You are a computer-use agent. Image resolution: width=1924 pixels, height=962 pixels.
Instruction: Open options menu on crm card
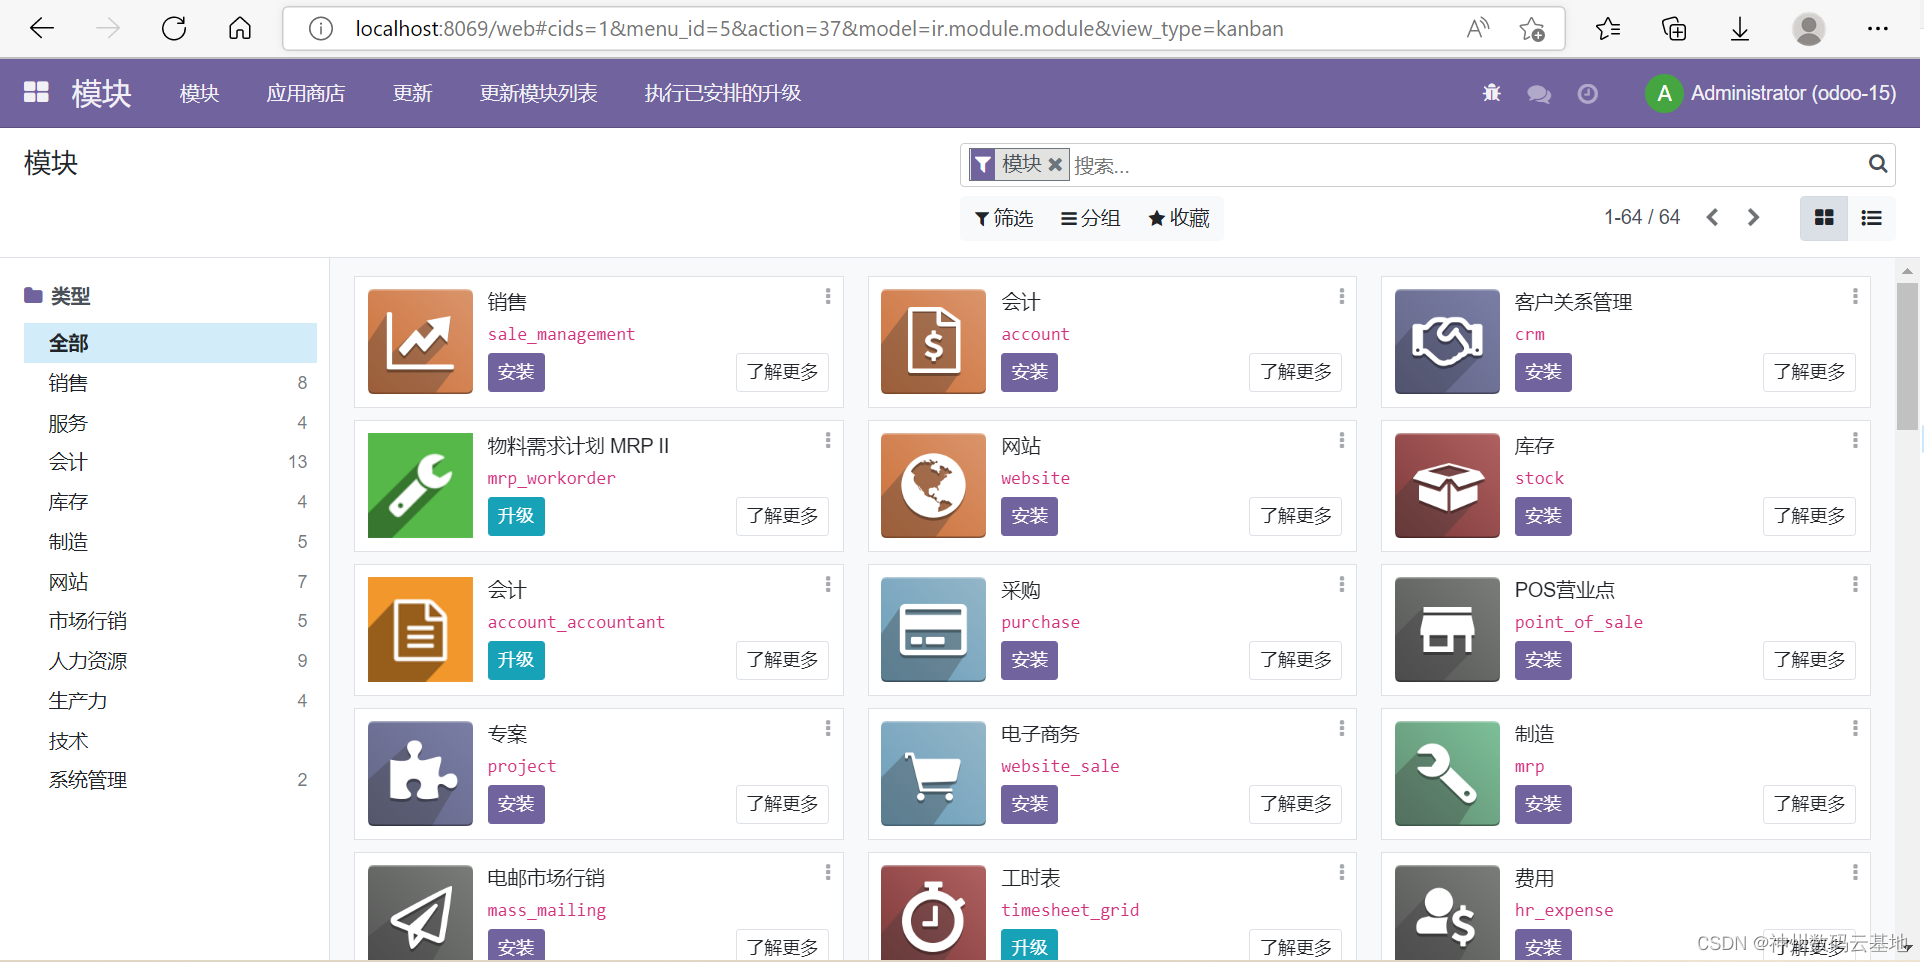point(1855,296)
